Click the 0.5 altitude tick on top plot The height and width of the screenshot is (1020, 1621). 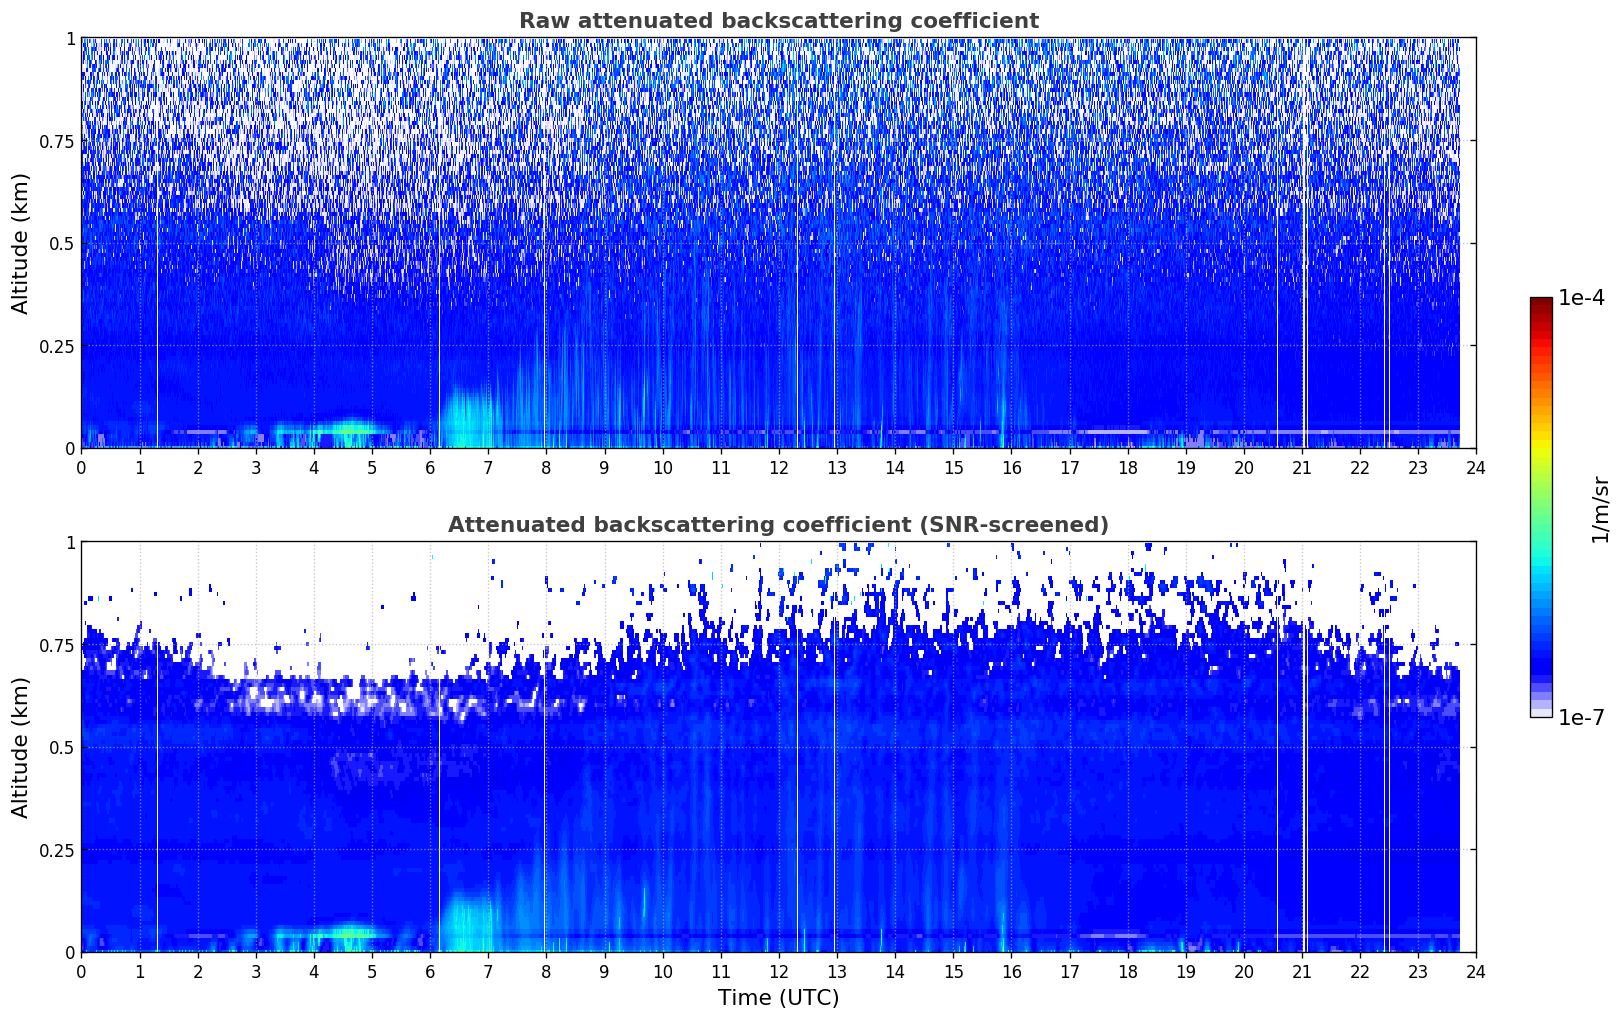tap(60, 243)
